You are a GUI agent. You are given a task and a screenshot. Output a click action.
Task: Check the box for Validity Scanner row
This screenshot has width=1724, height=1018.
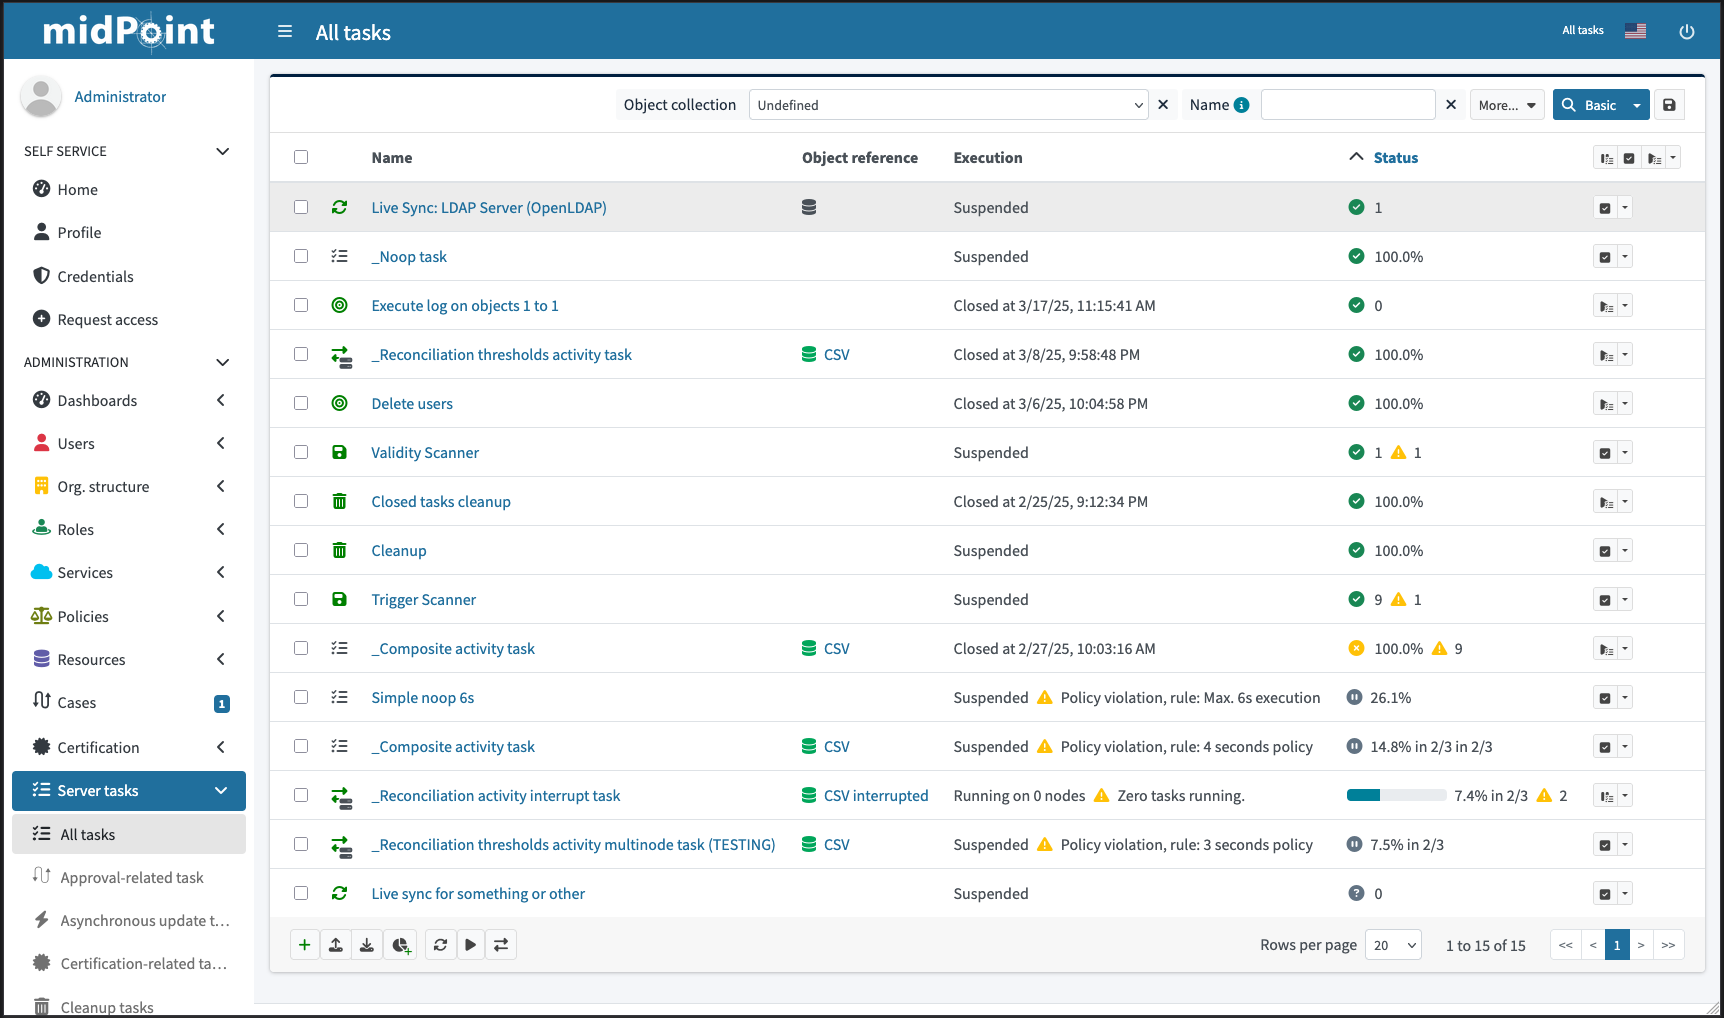[x=301, y=452]
